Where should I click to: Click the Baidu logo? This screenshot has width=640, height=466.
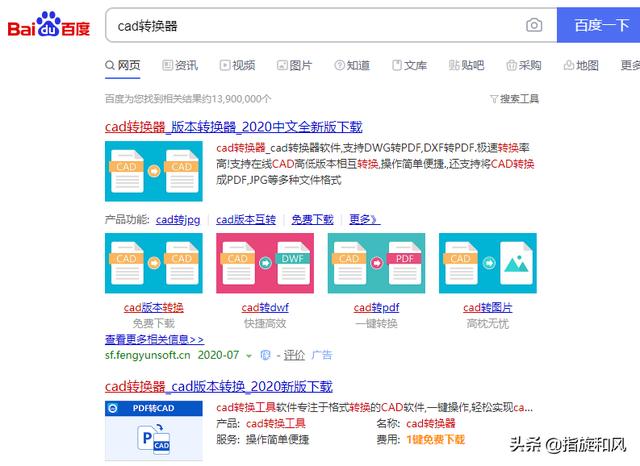(49, 24)
